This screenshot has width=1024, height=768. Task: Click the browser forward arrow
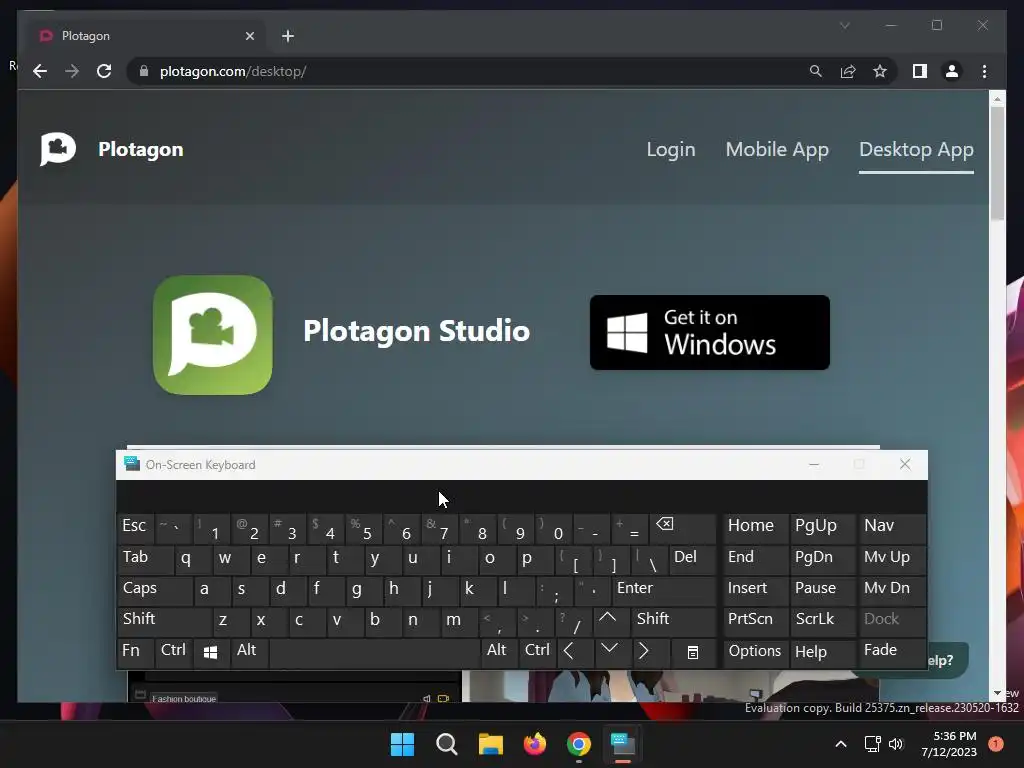tap(72, 71)
